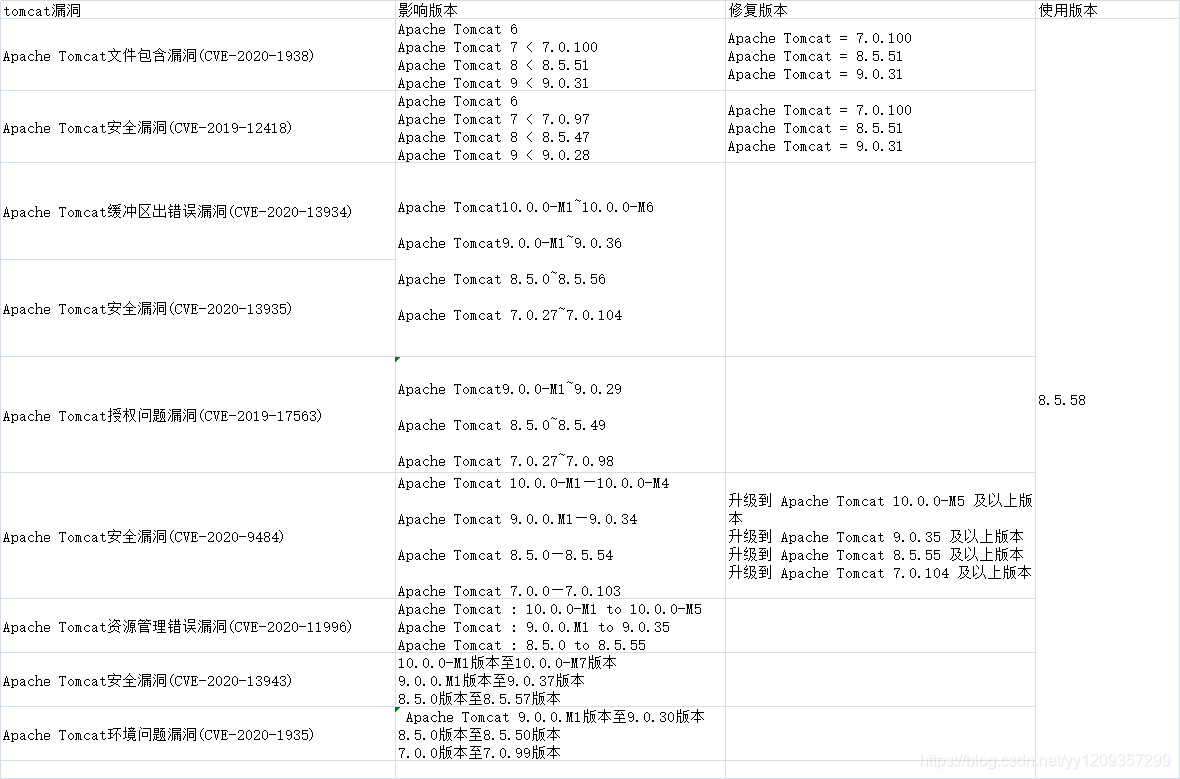
Task: Click affected versions cell with '9.0.0-M1~9.0.29'
Action: [561, 415]
